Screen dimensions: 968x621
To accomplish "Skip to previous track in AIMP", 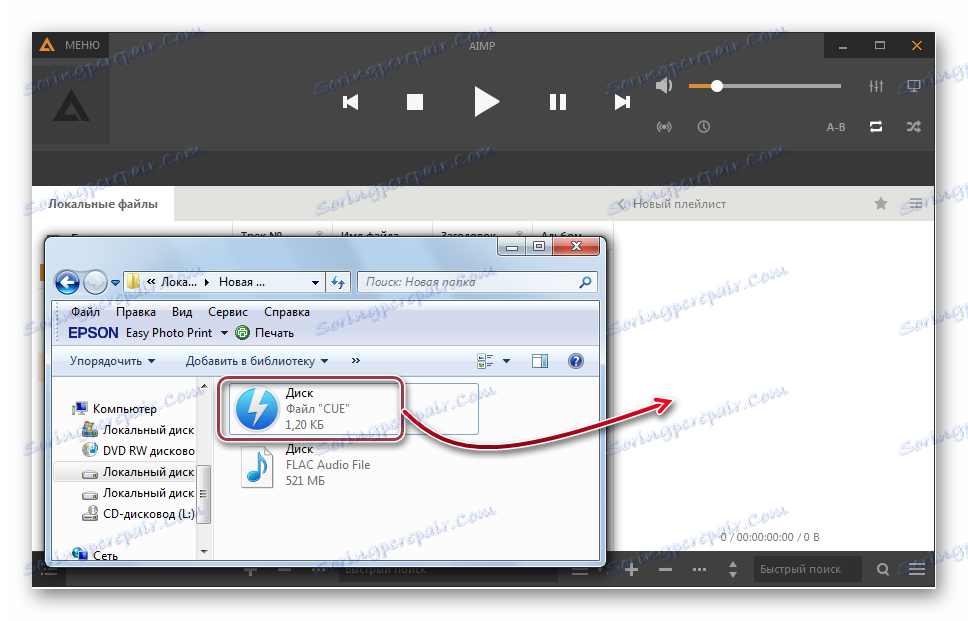I will pyautogui.click(x=351, y=102).
